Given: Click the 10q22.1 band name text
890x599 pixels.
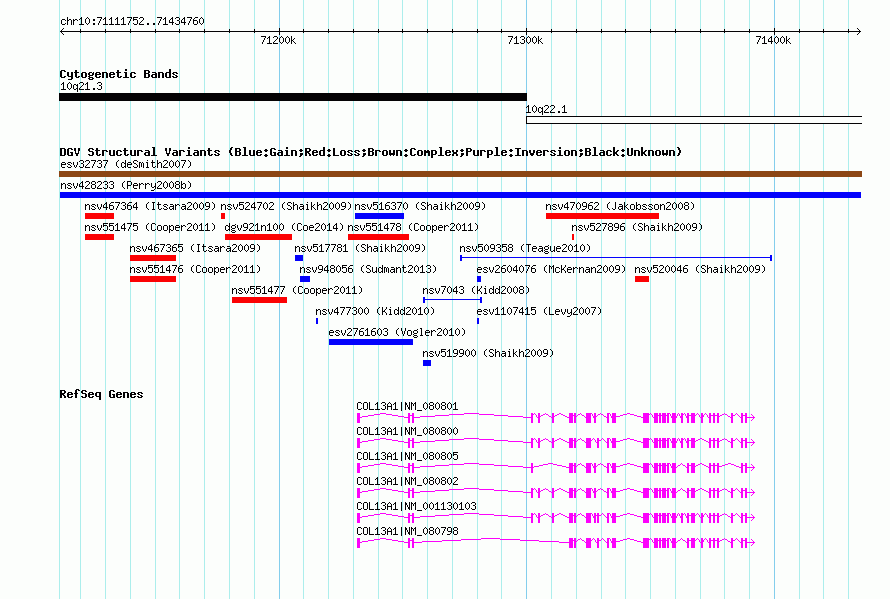Looking at the screenshot, I should point(546,110).
